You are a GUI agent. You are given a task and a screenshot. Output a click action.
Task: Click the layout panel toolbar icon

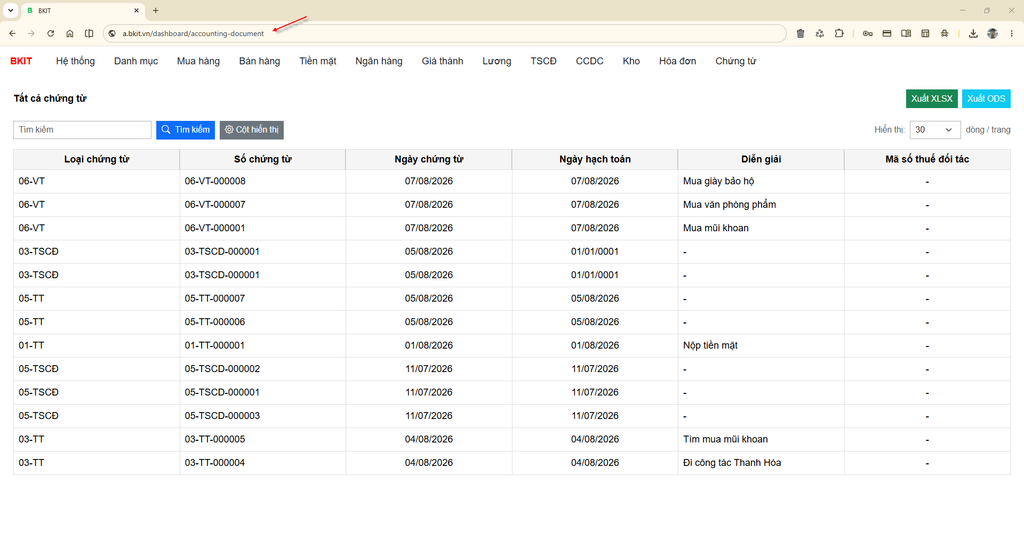(x=925, y=33)
